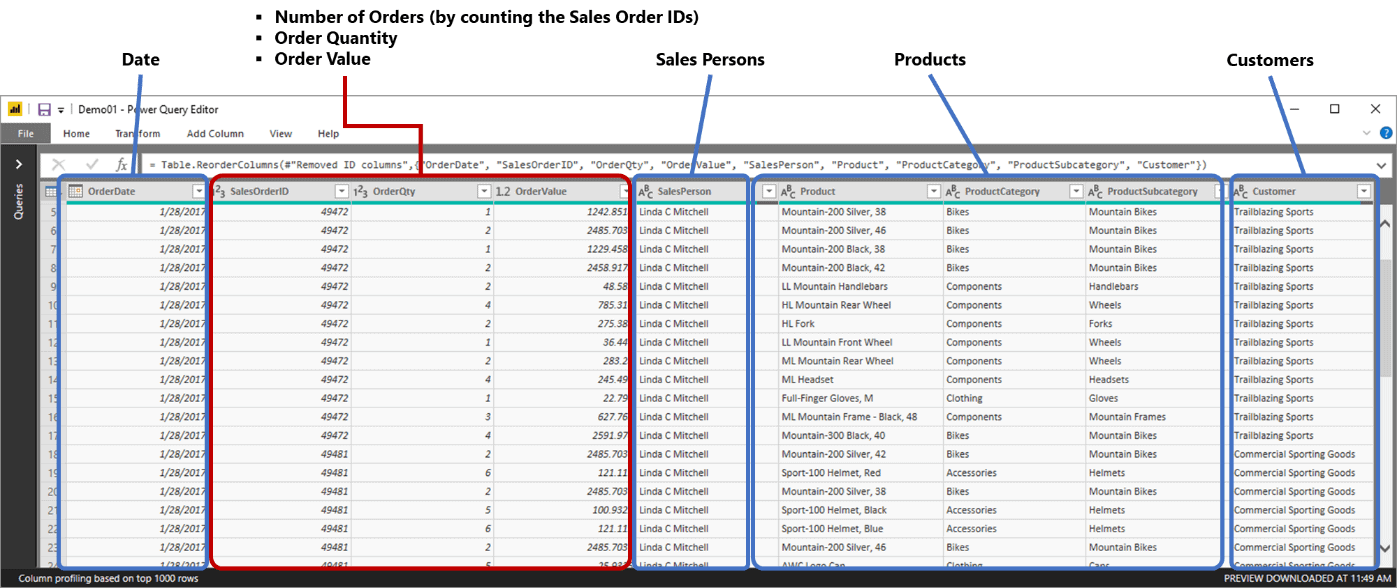The width and height of the screenshot is (1397, 588).
Task: Click the 'PREVIEW DOWNLOADED AT 11:49 AM' status text
Action: pos(1307,578)
